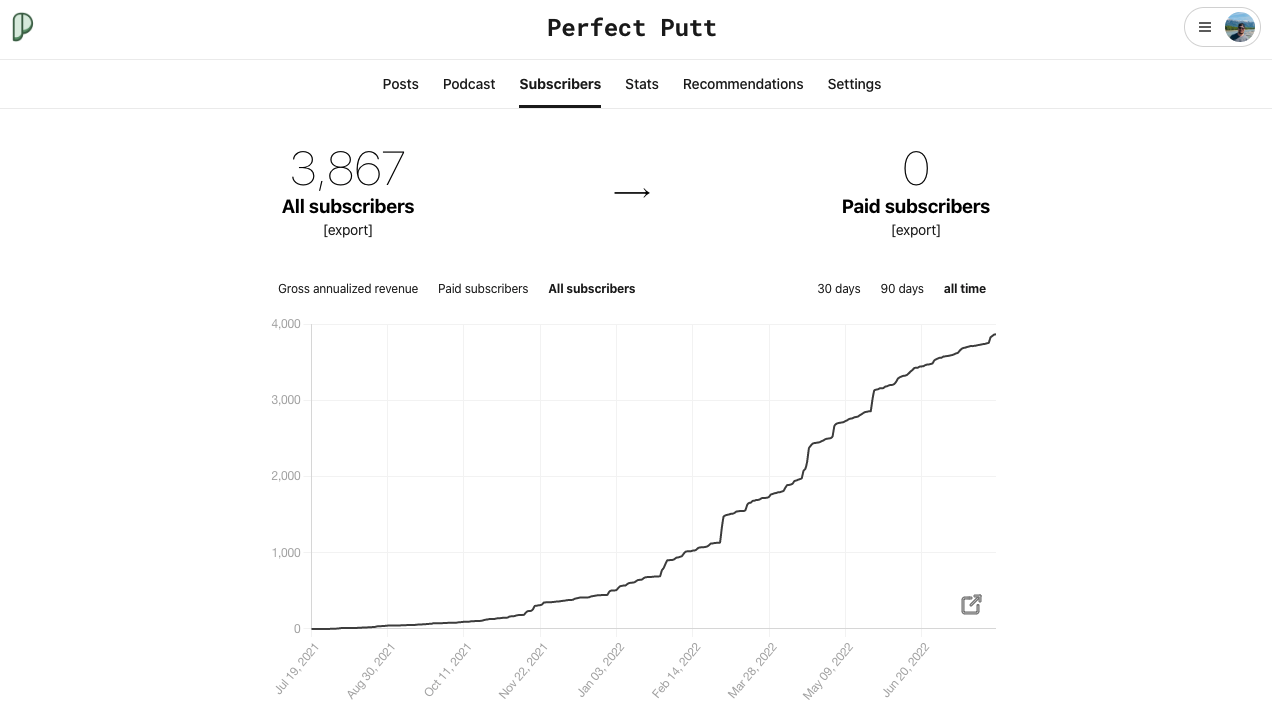Export the paid subscribers list

[x=916, y=230]
